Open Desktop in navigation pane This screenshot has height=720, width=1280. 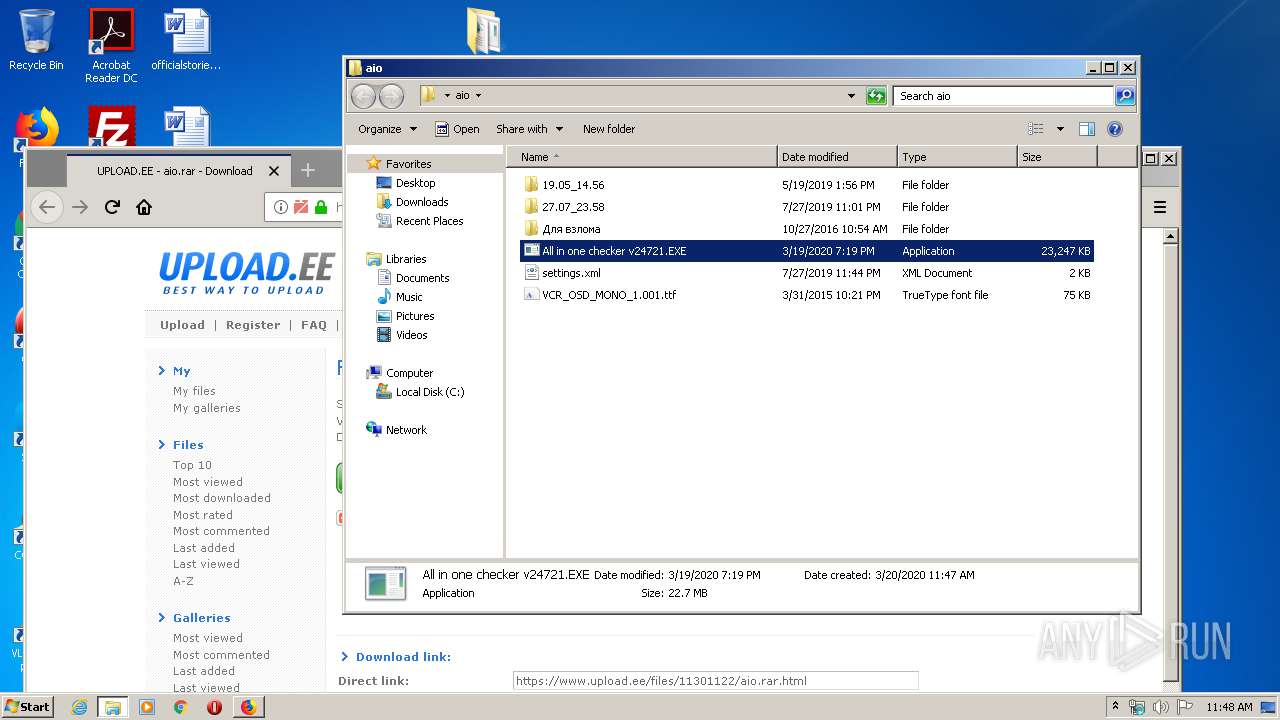pos(415,183)
